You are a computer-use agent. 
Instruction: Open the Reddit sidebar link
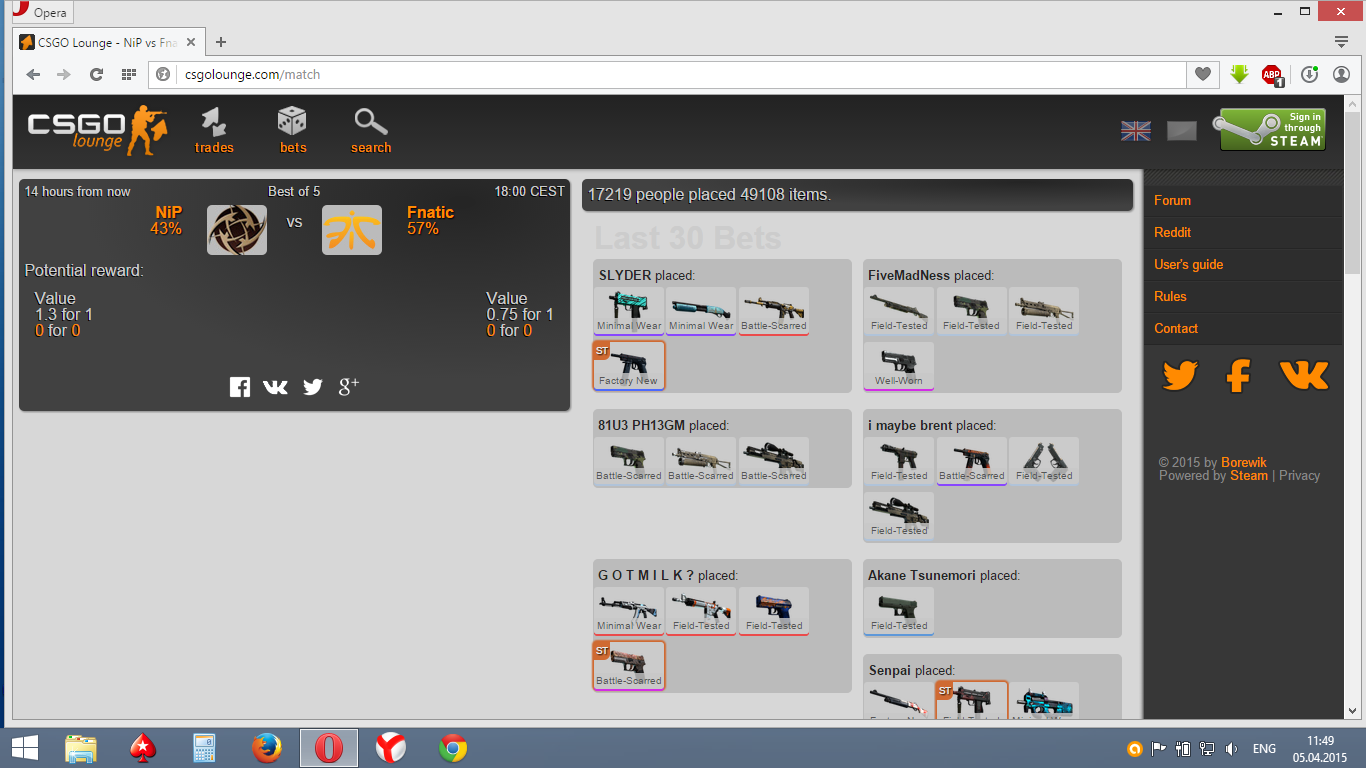coord(1173,232)
